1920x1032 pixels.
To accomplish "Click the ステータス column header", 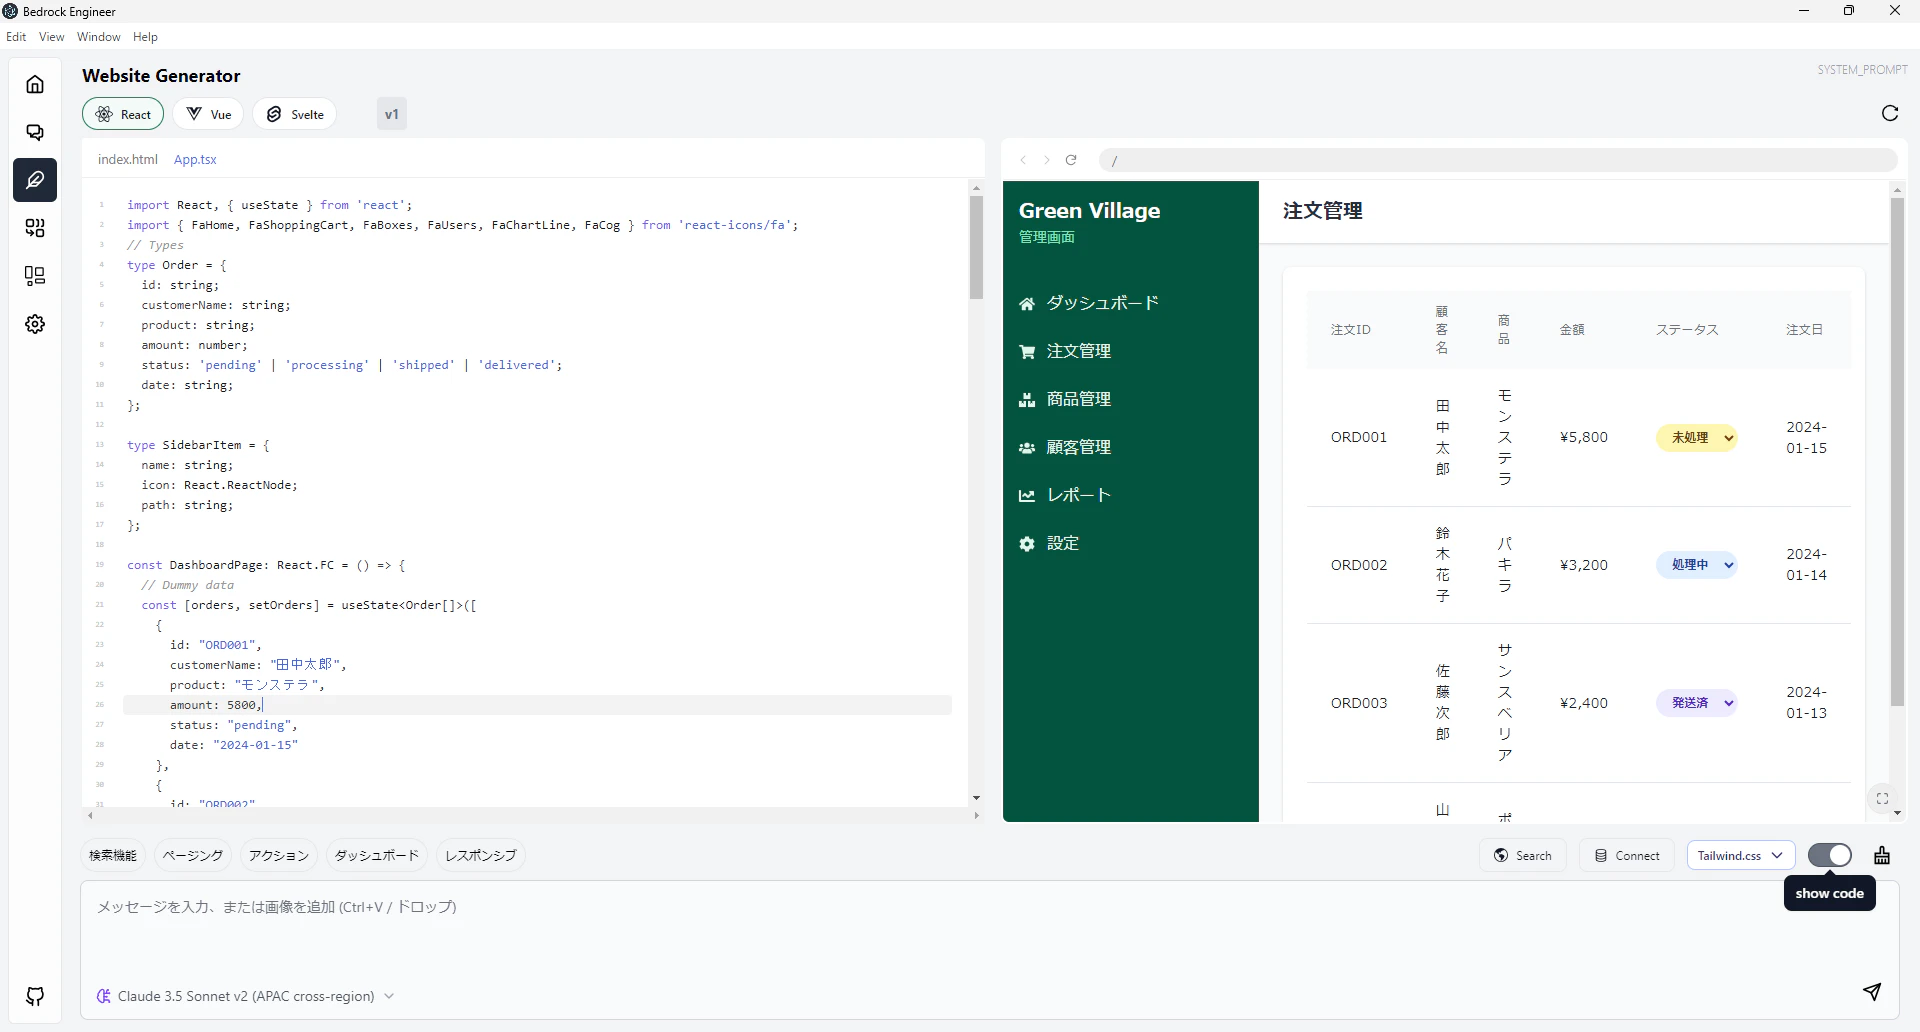I will click(x=1687, y=329).
